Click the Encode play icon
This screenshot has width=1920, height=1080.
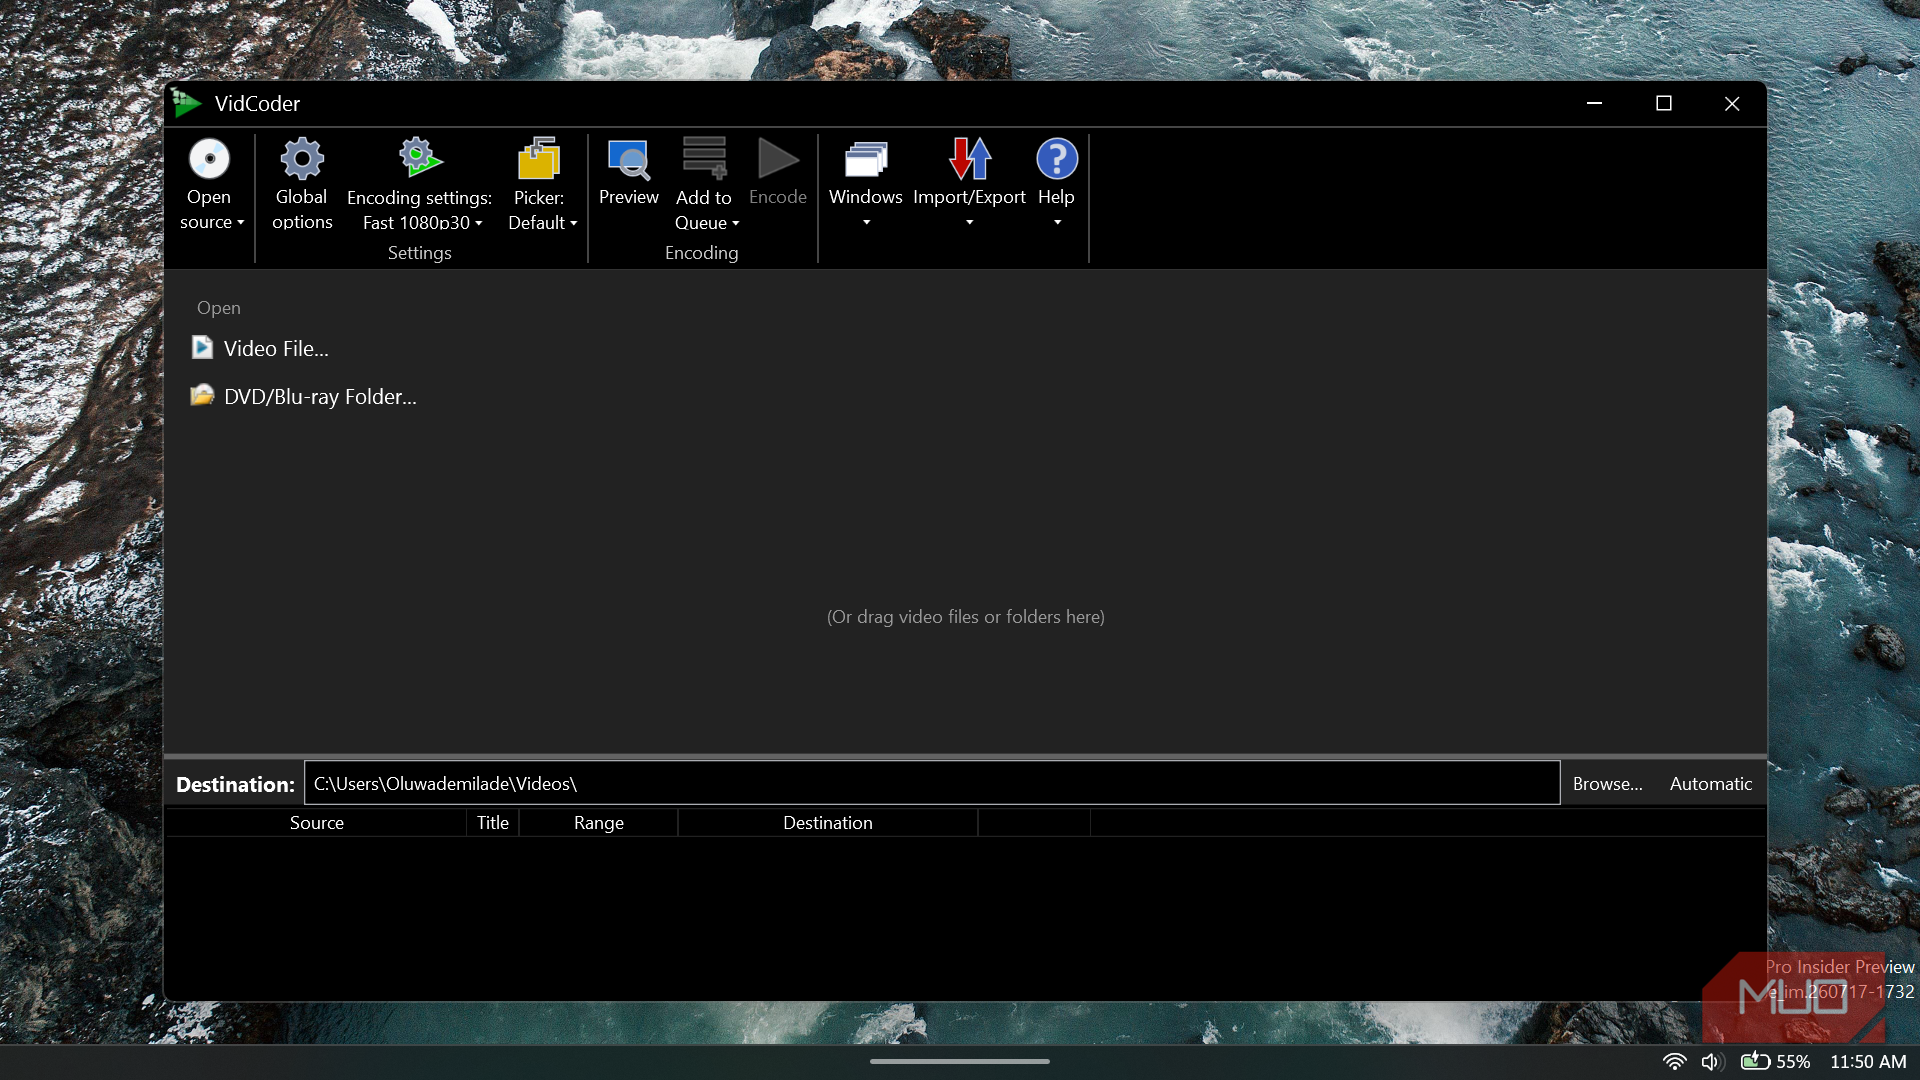coord(778,158)
